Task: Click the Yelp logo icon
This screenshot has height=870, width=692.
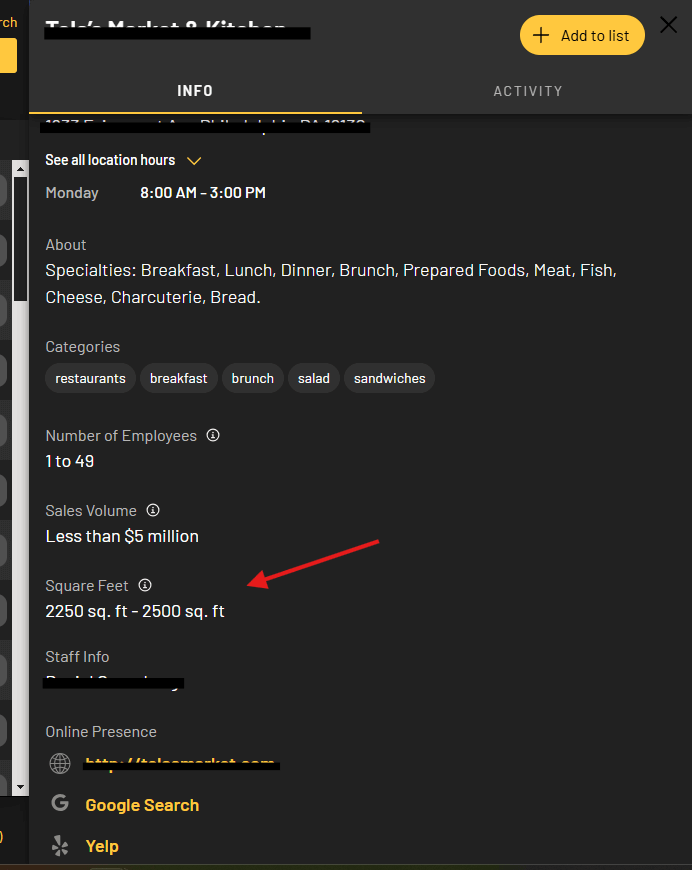Action: coord(60,846)
